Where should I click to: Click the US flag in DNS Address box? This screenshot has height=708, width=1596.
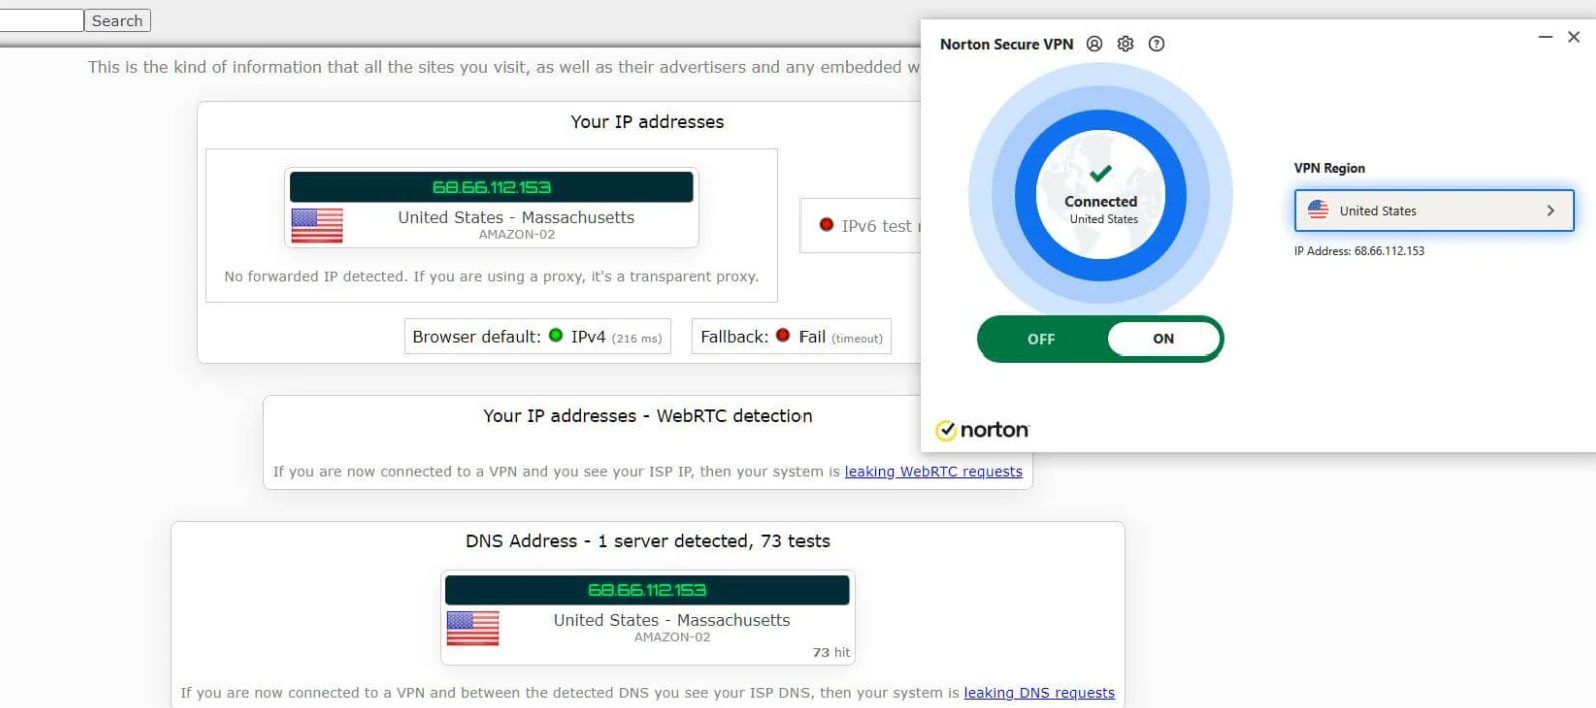tap(473, 629)
